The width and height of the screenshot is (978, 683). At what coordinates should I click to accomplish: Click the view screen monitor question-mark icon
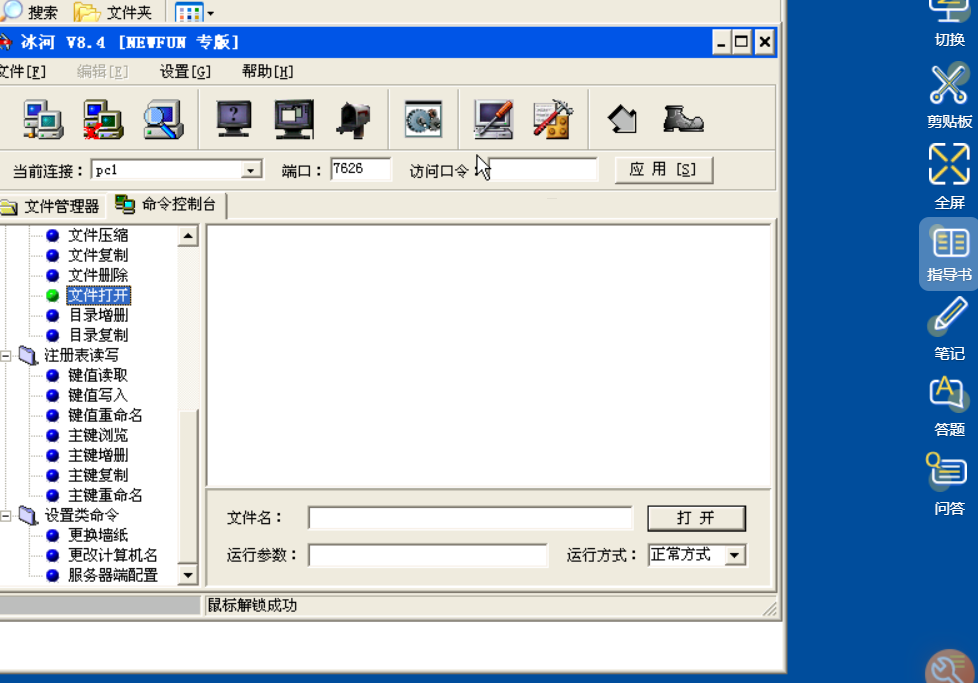pyautogui.click(x=234, y=119)
